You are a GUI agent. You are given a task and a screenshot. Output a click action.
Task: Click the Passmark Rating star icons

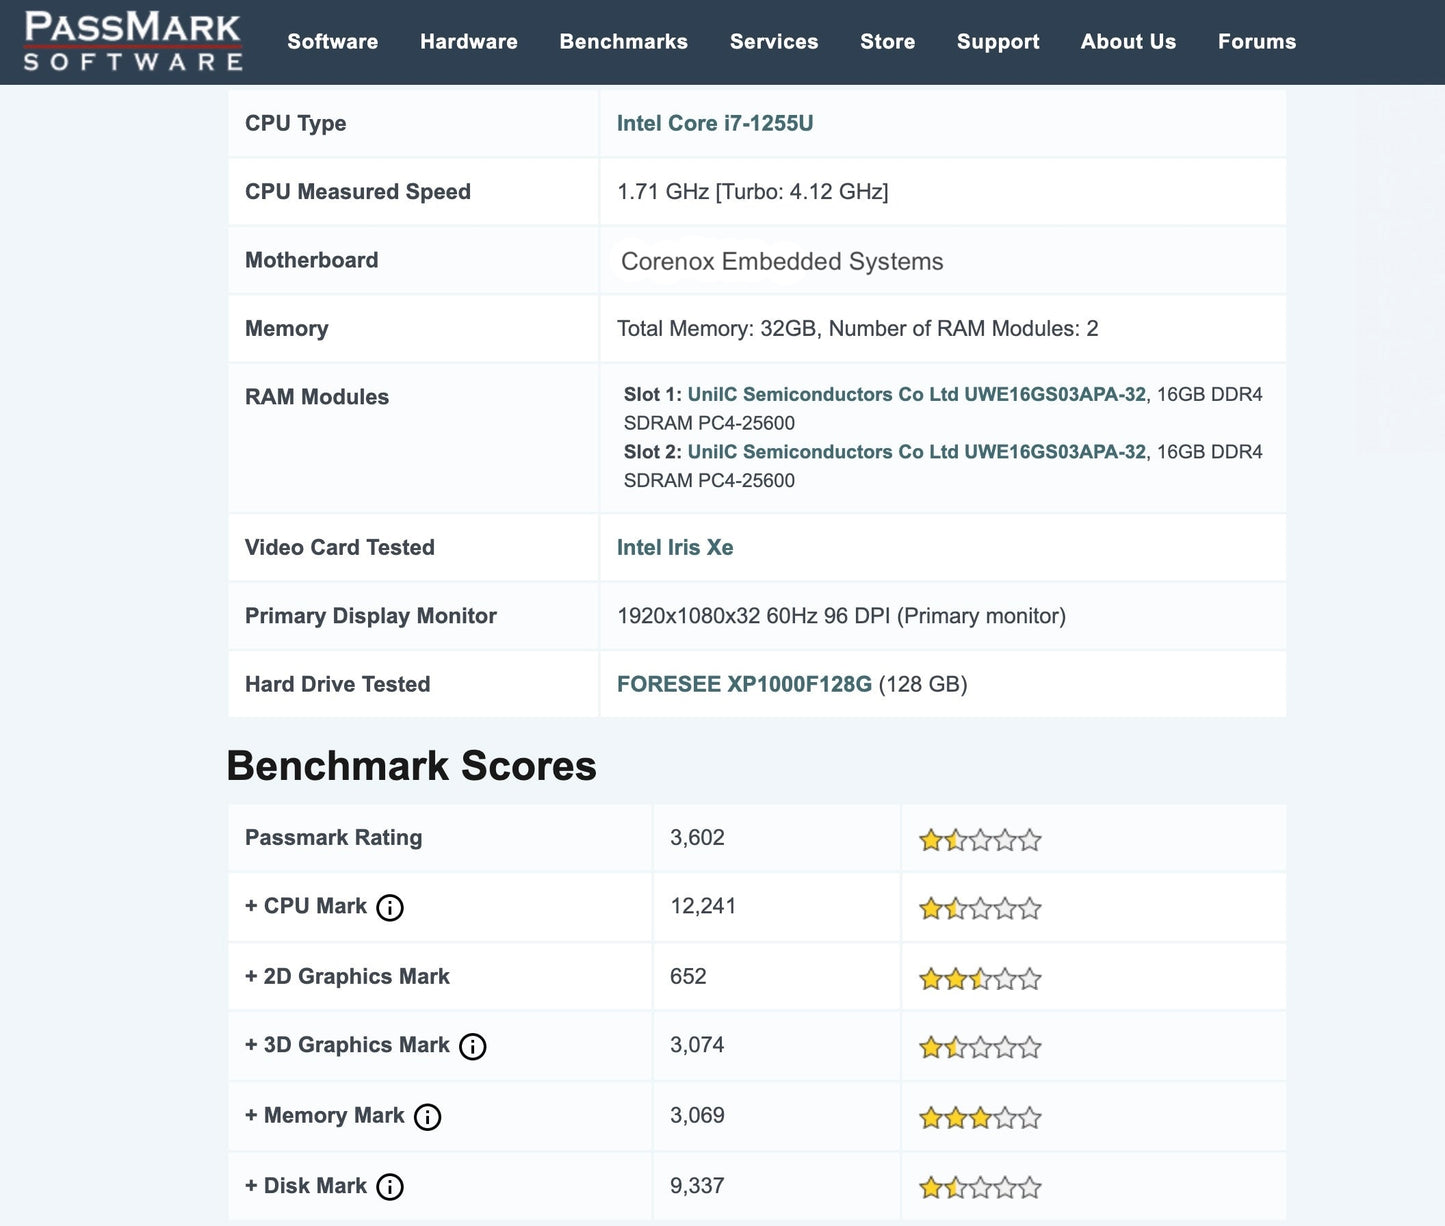click(x=979, y=840)
